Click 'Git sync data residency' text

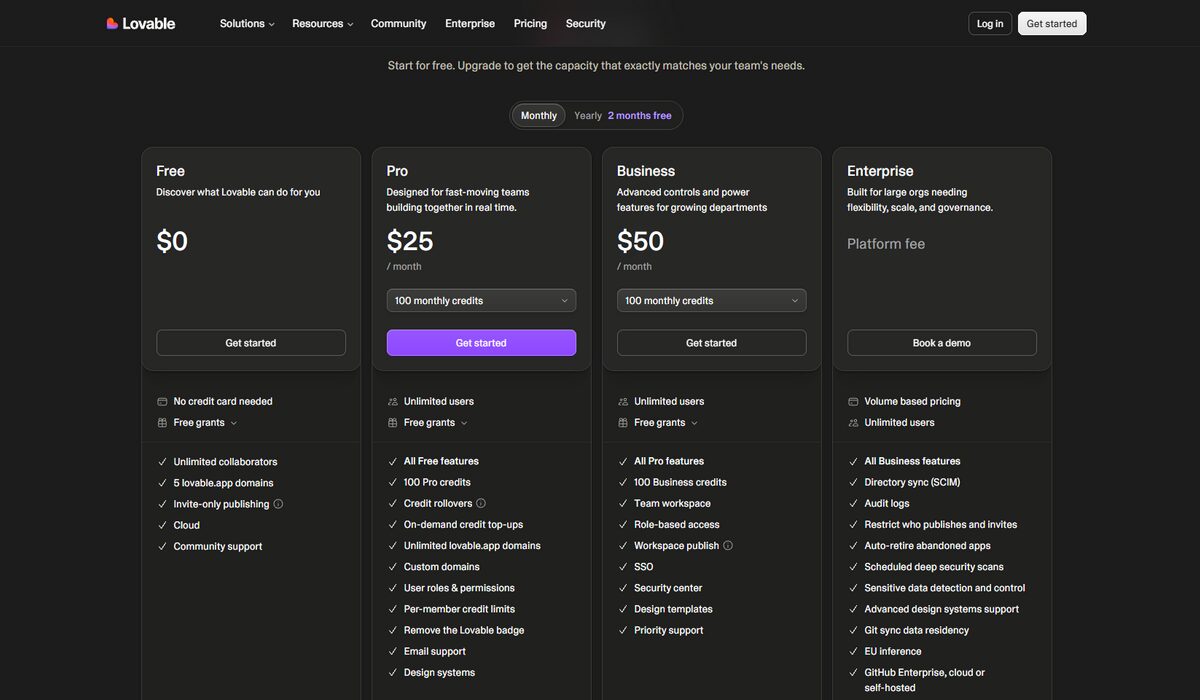(917, 630)
